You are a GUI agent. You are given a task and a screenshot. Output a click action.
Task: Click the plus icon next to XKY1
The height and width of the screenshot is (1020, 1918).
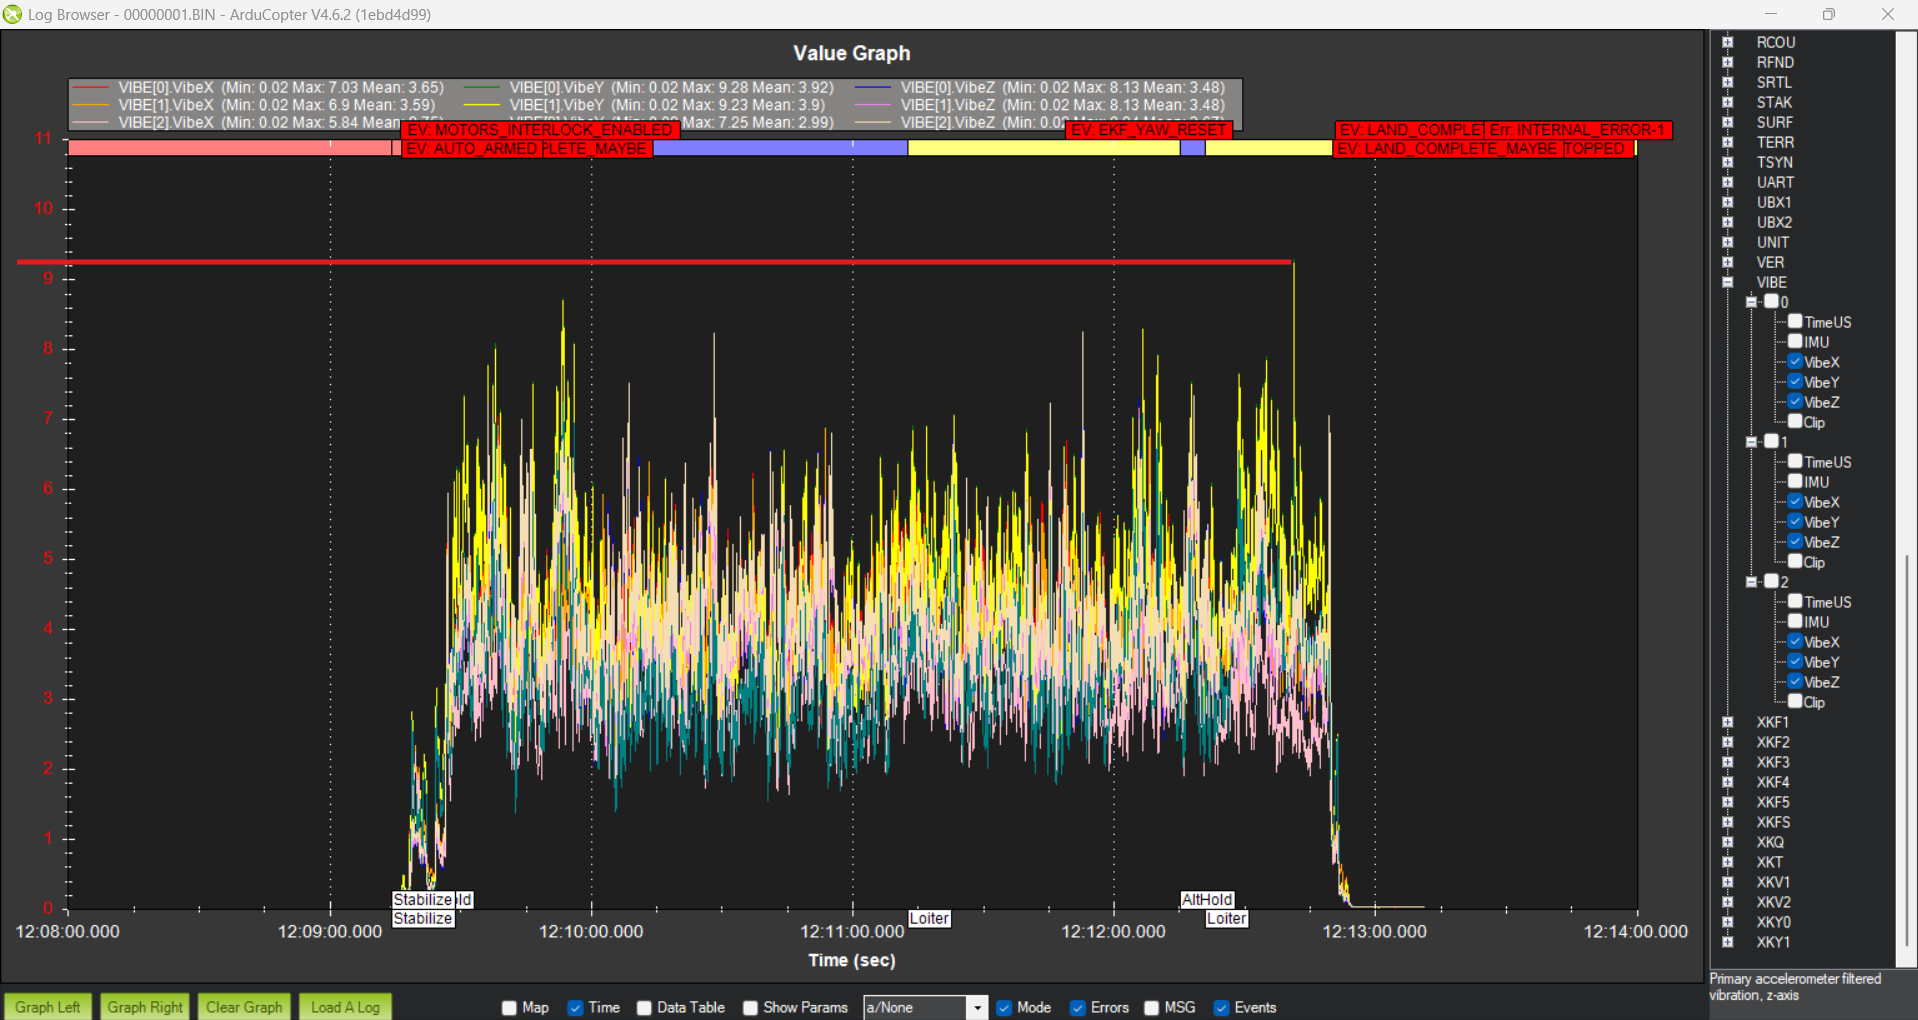(x=1727, y=942)
